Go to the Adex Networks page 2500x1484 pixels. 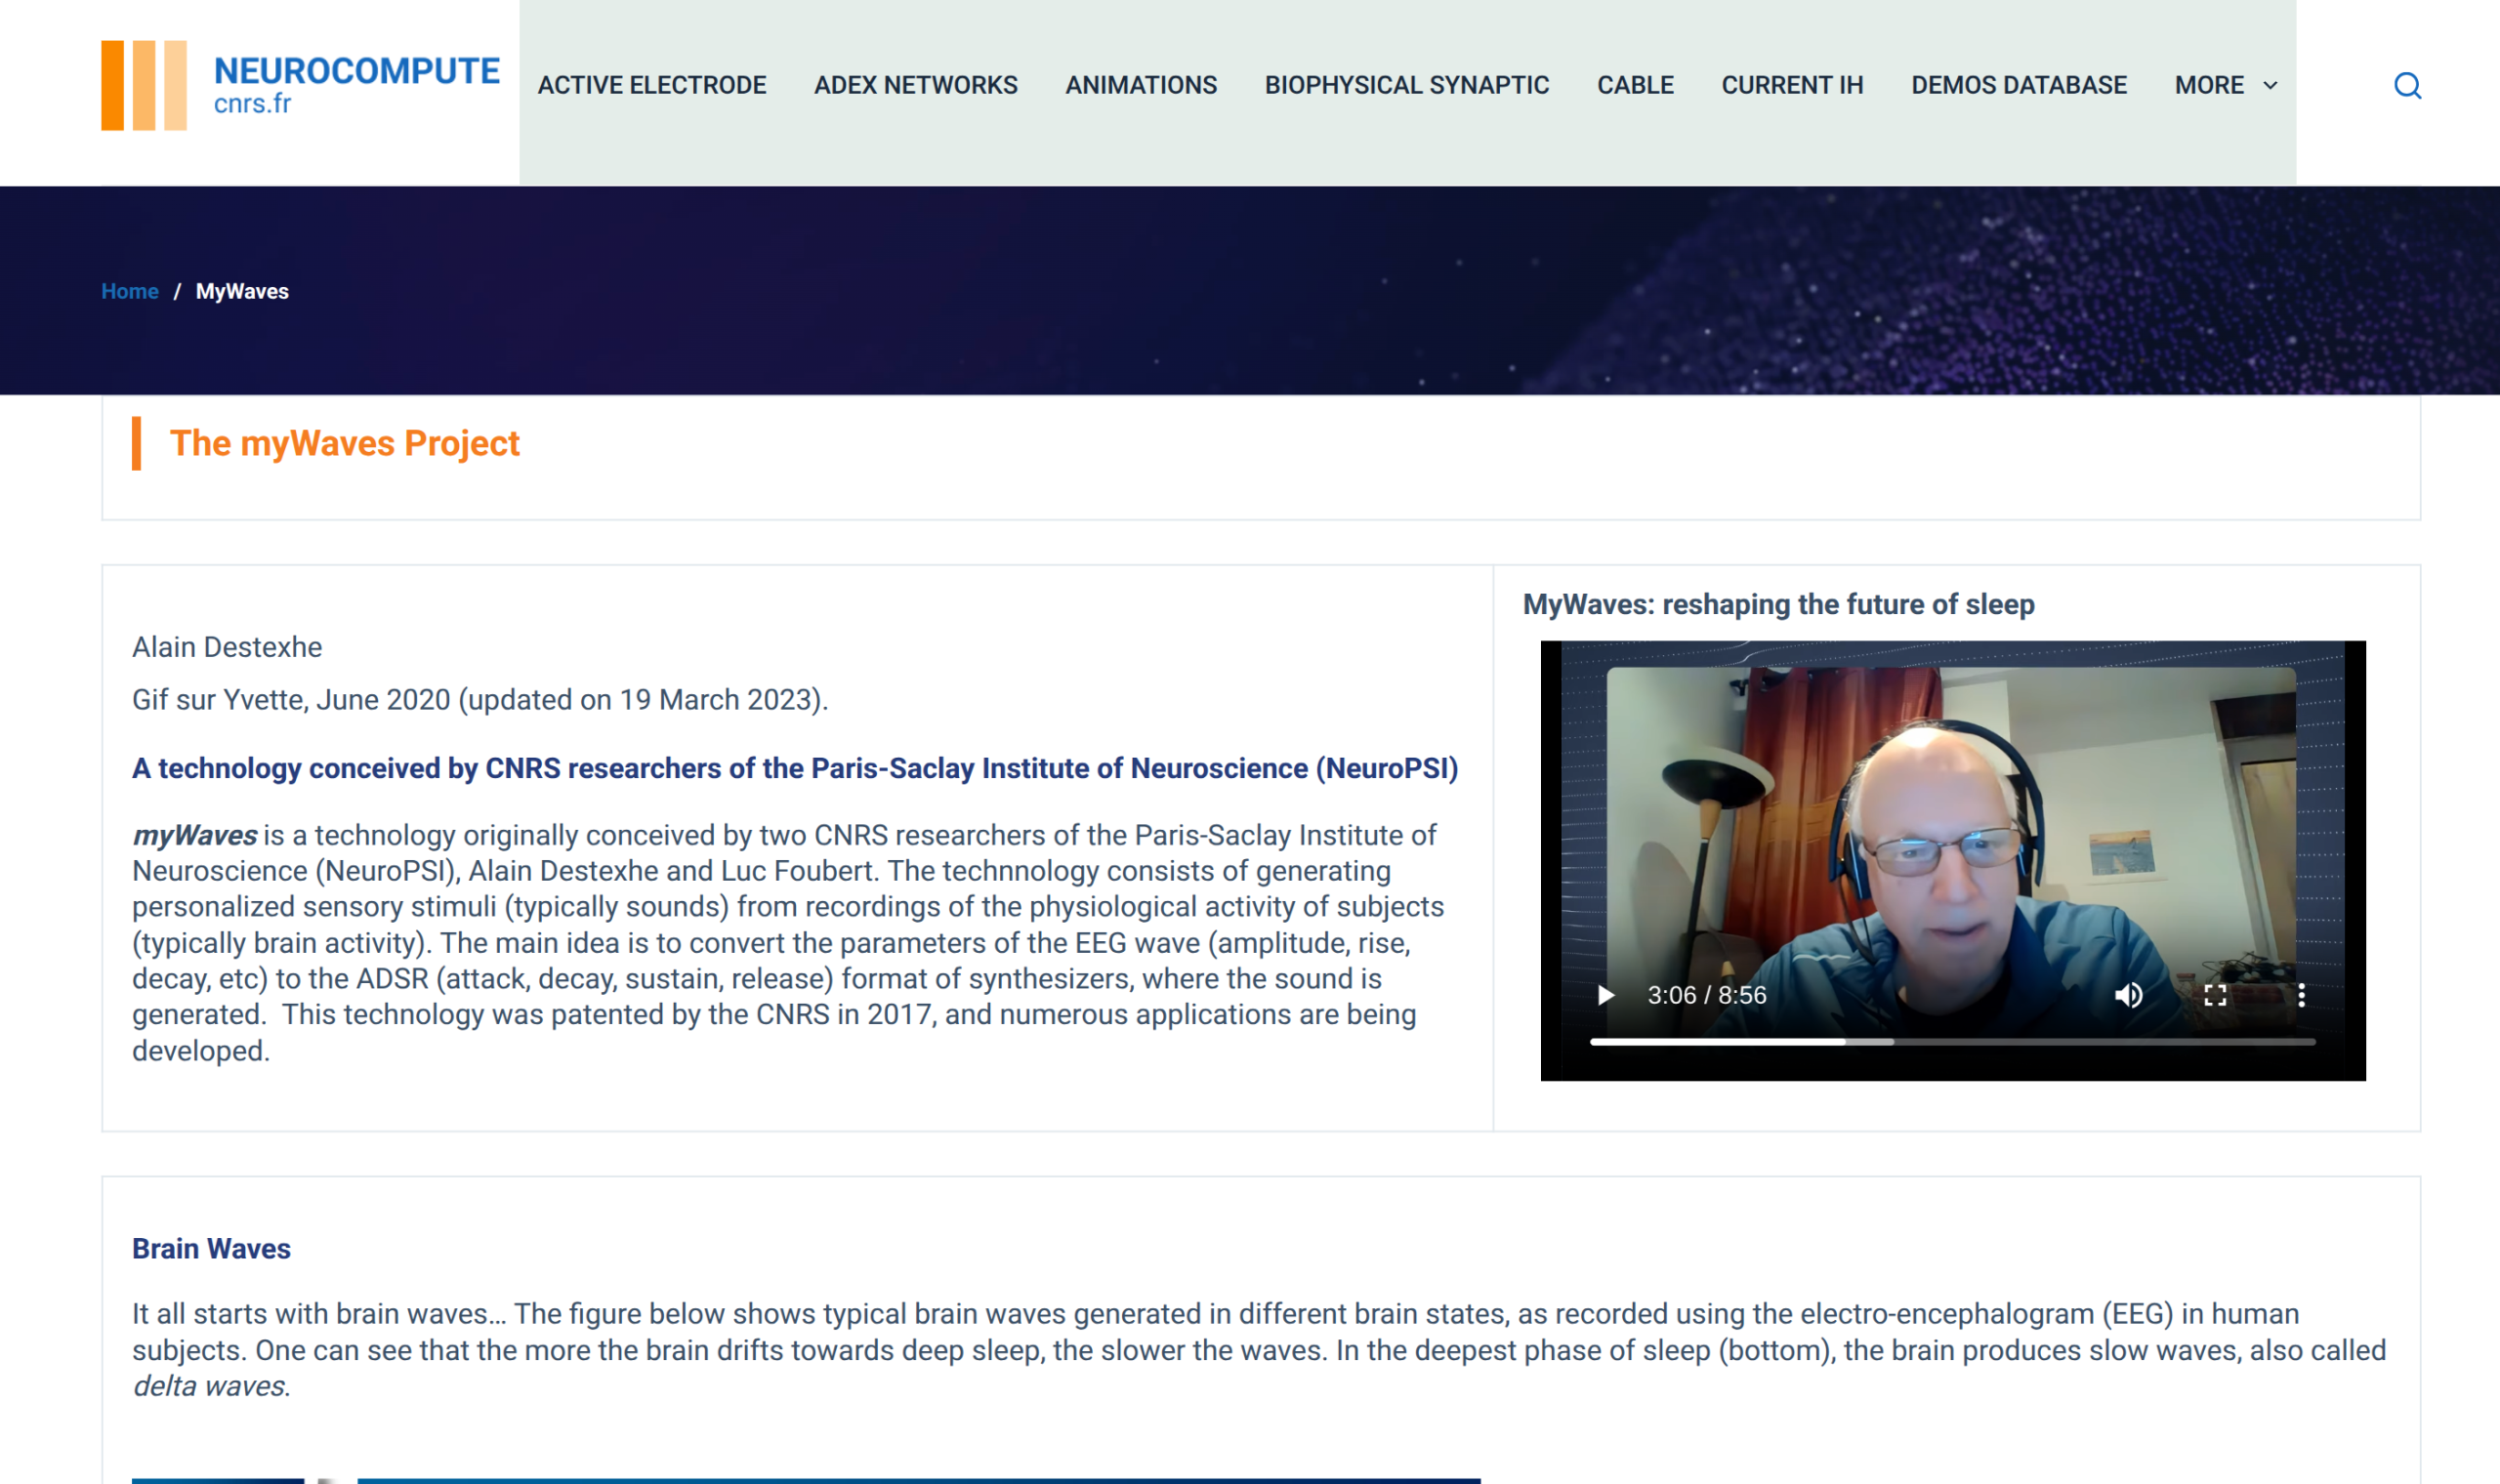(916, 85)
